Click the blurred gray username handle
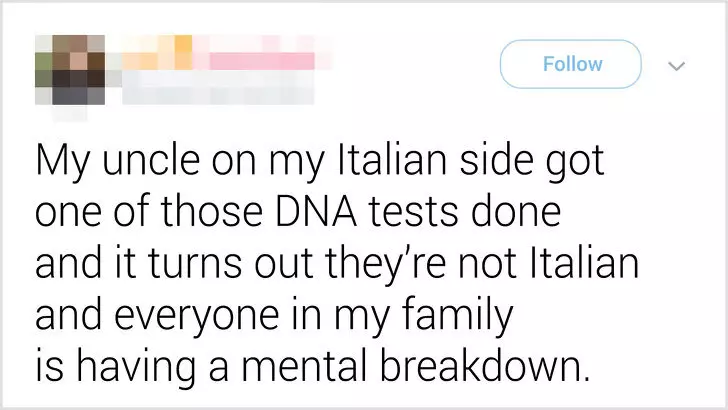The height and width of the screenshot is (410, 728). (218, 87)
